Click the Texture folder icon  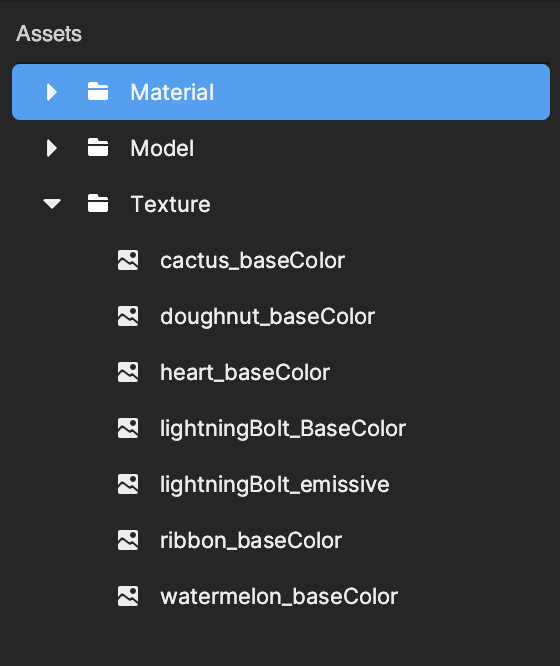[98, 203]
